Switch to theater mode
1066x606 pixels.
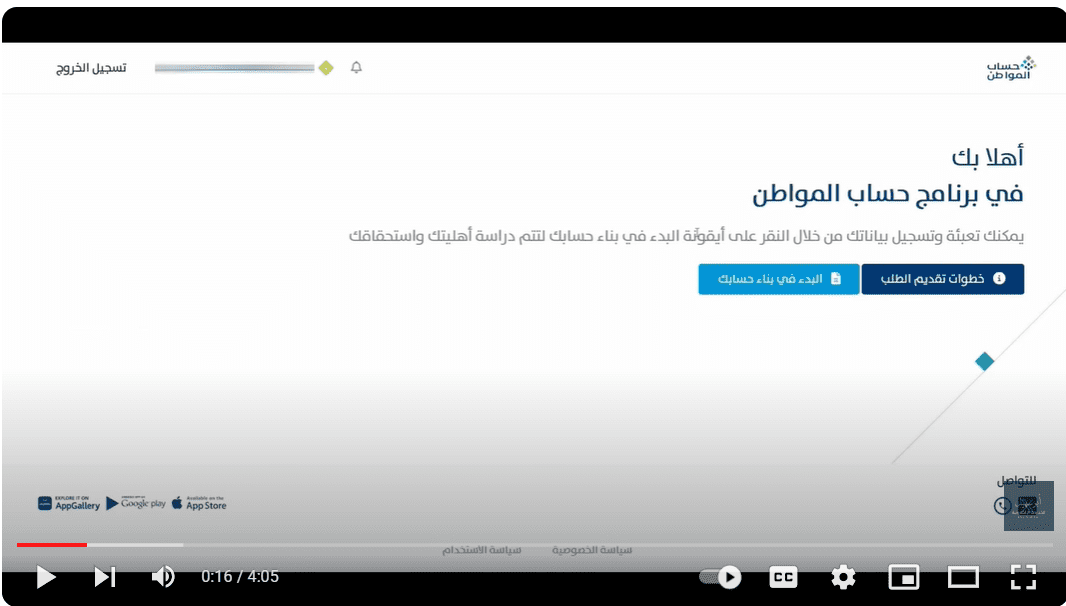click(x=963, y=577)
